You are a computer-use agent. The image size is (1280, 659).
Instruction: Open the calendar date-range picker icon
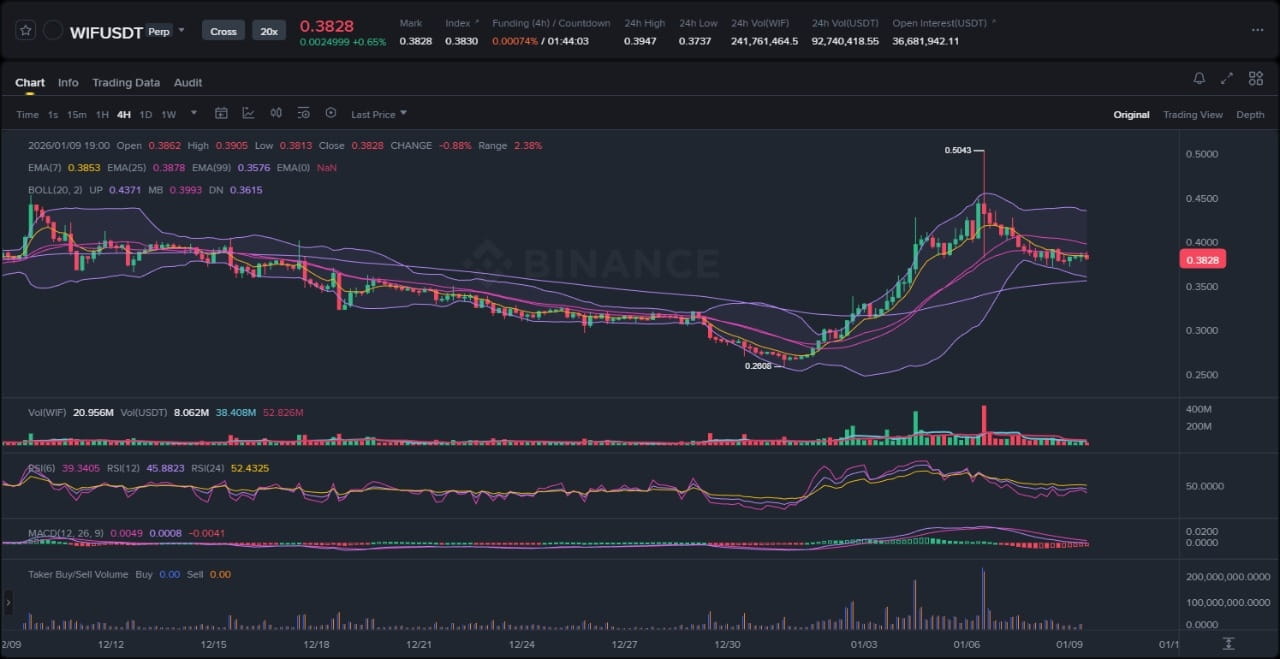(221, 113)
